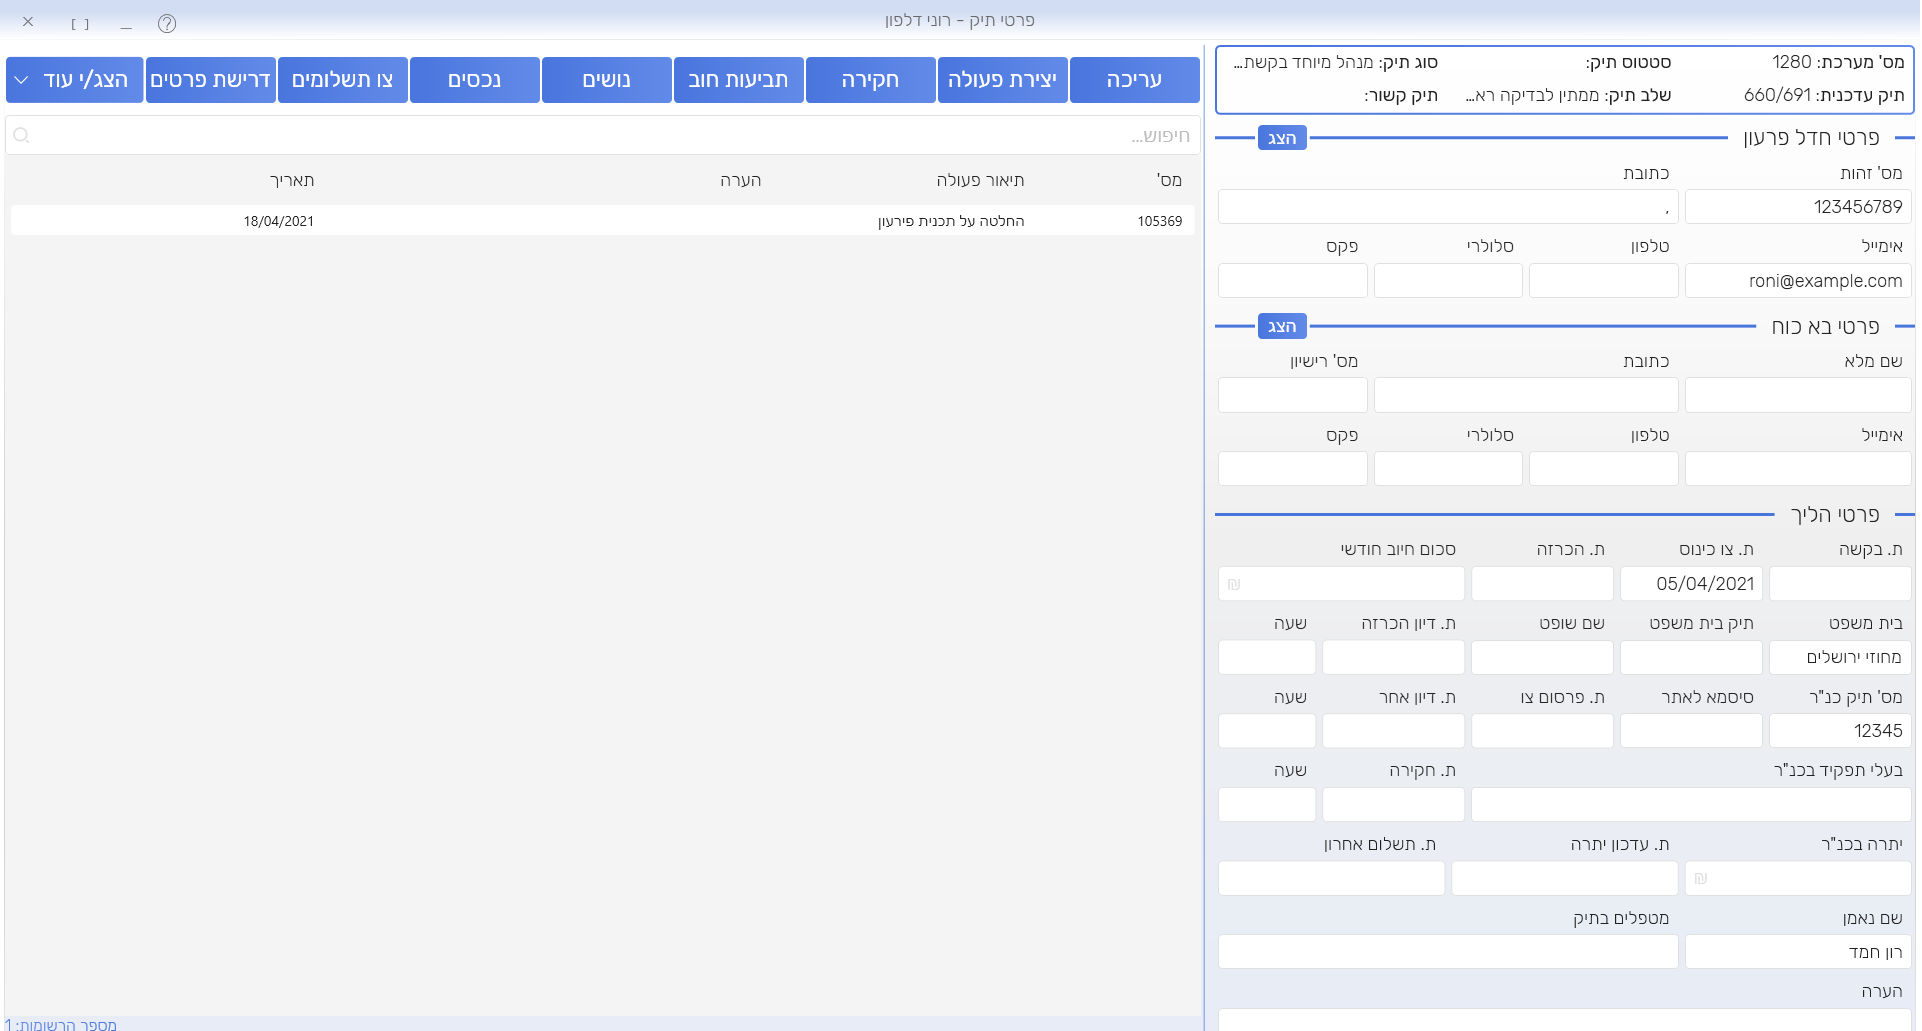Click the ת. חקירה date field

click(1393, 805)
